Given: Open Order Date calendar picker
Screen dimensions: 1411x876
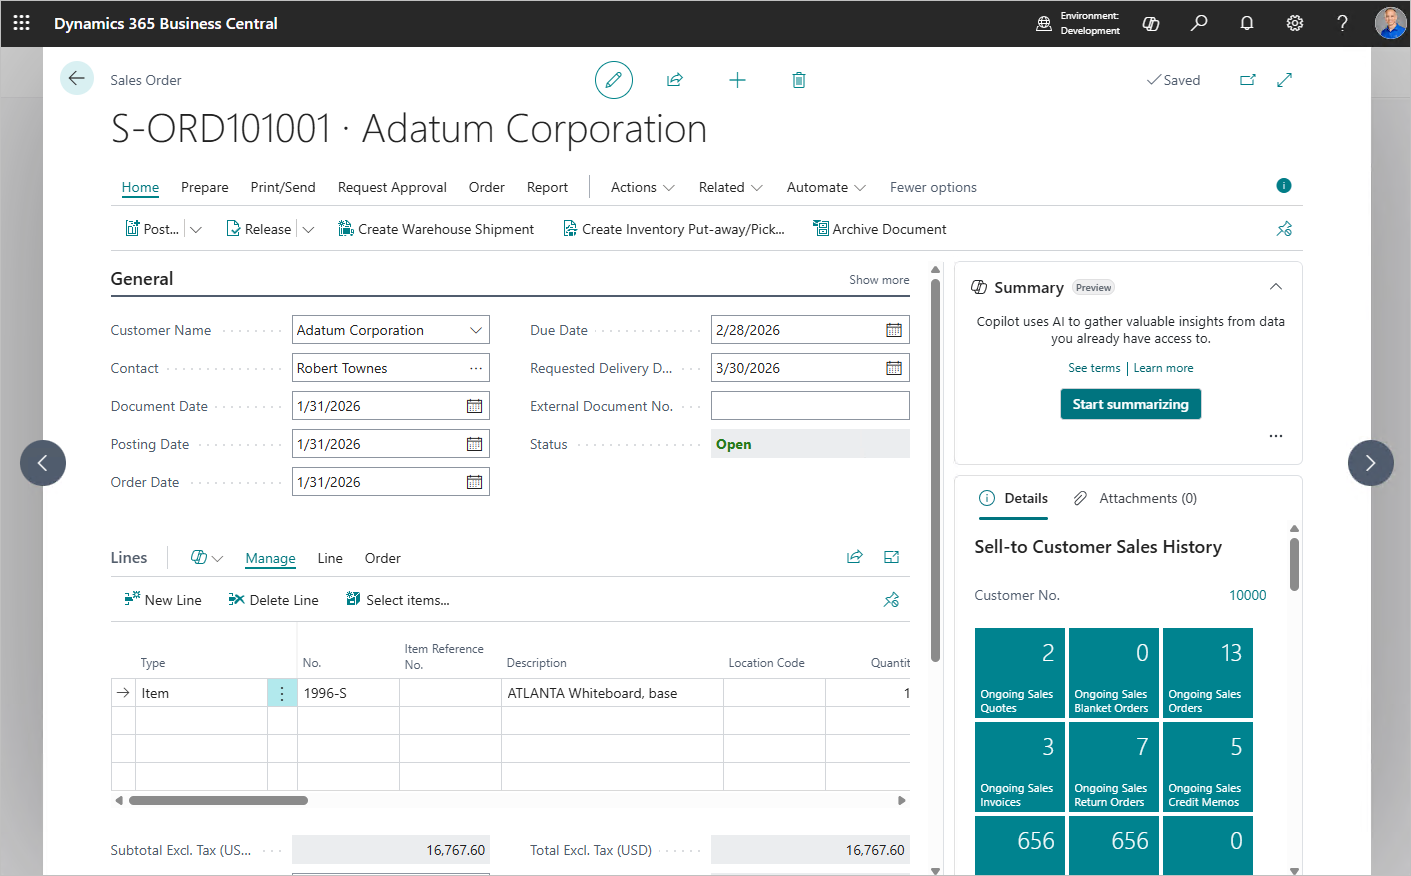Looking at the screenshot, I should 475,482.
